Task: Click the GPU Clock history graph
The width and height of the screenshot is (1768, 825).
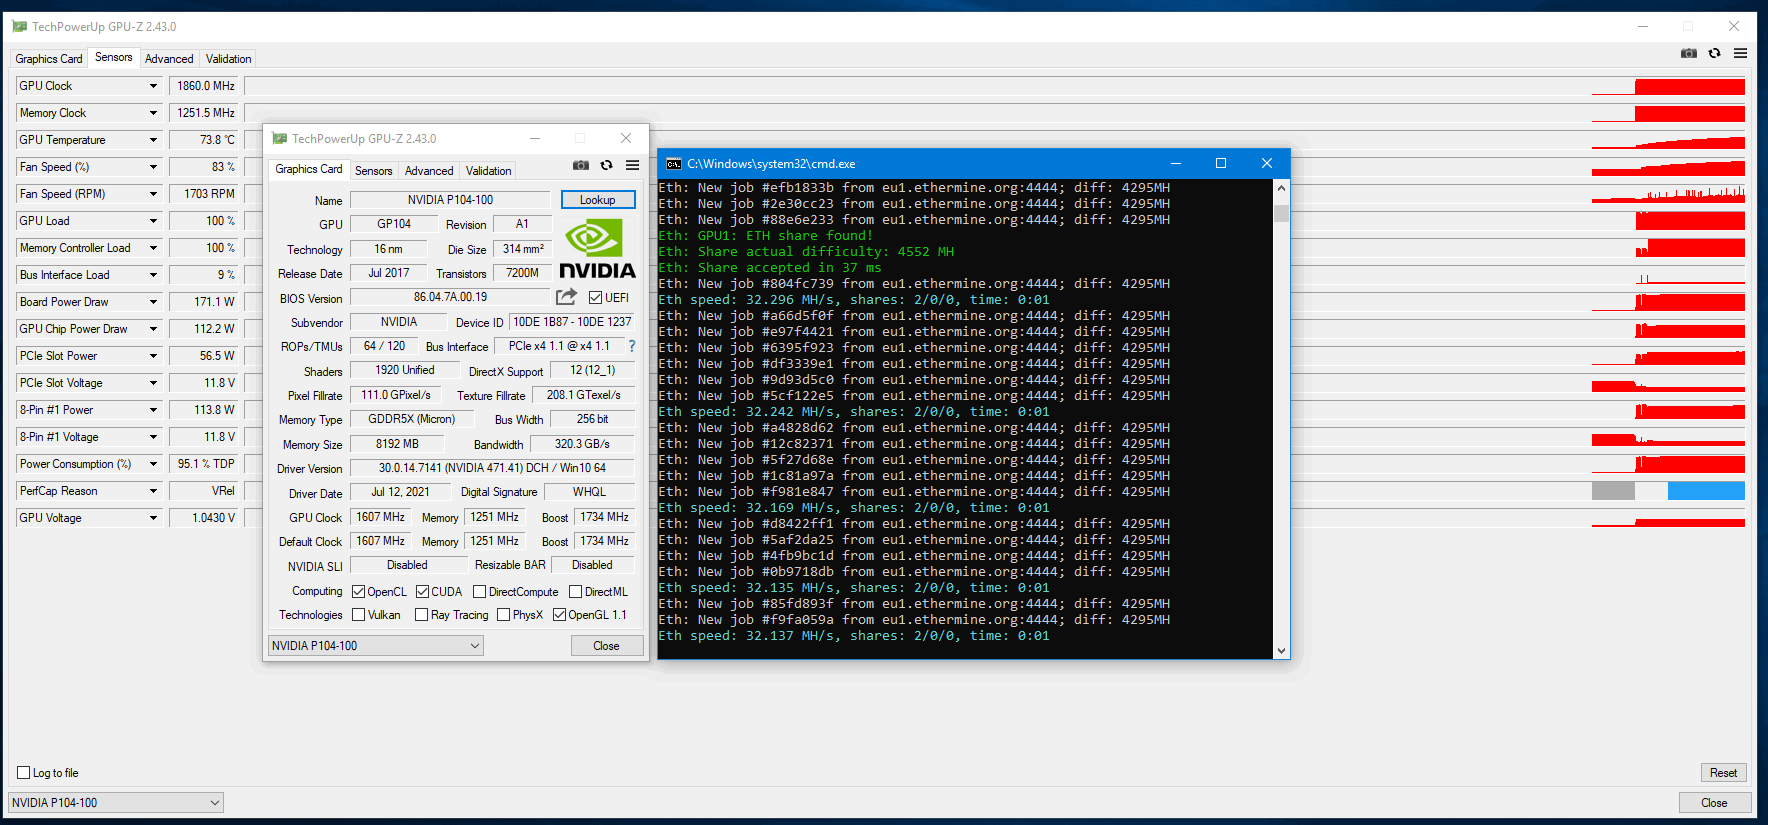Action: (995, 86)
